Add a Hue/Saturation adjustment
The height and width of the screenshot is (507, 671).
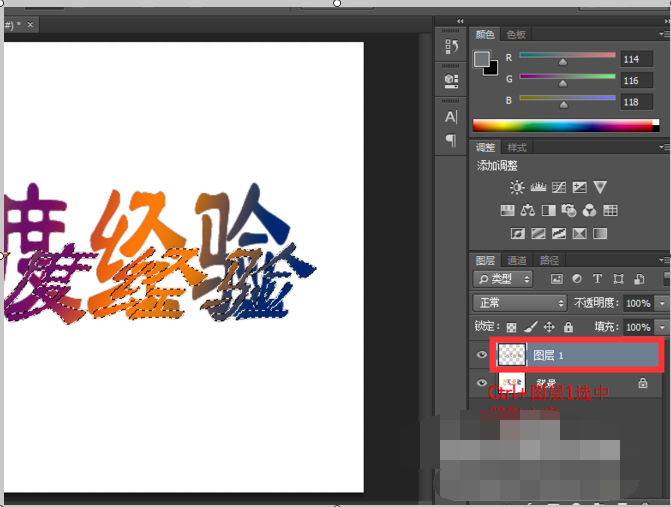(507, 211)
